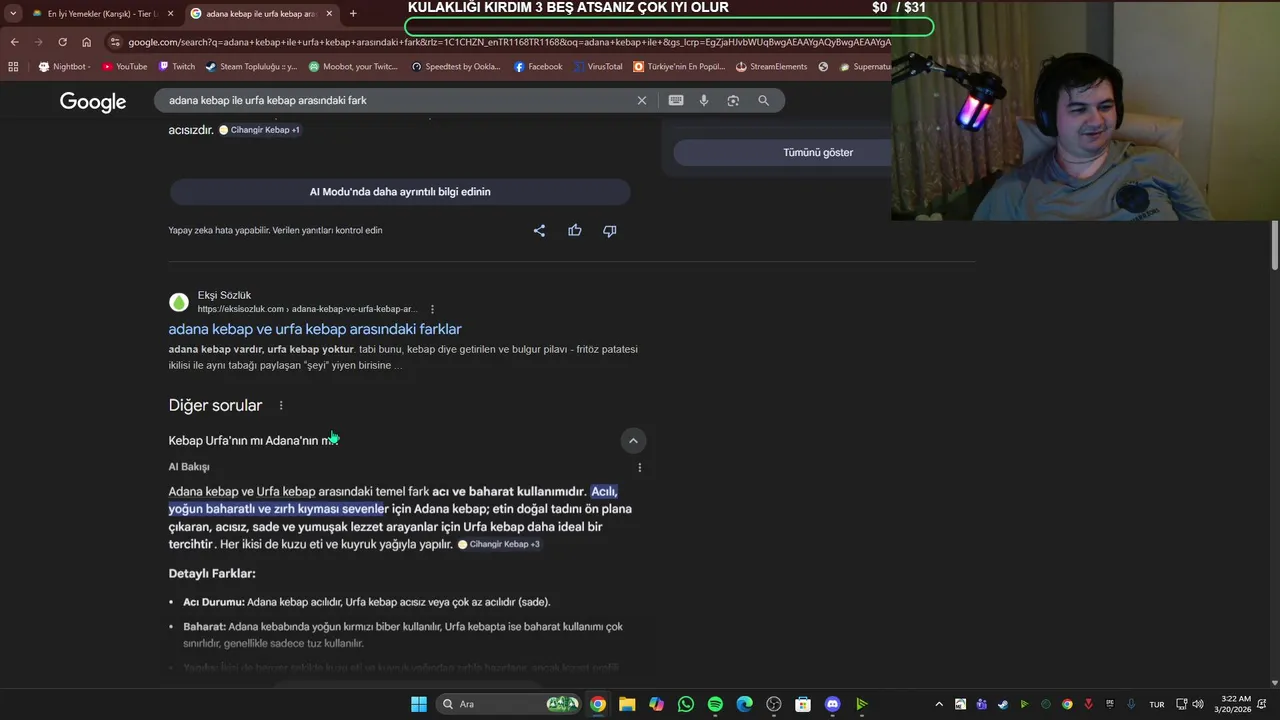This screenshot has width=1280, height=720.
Task: Open Chrome apps grid in bookmarks bar
Action: coord(13,67)
